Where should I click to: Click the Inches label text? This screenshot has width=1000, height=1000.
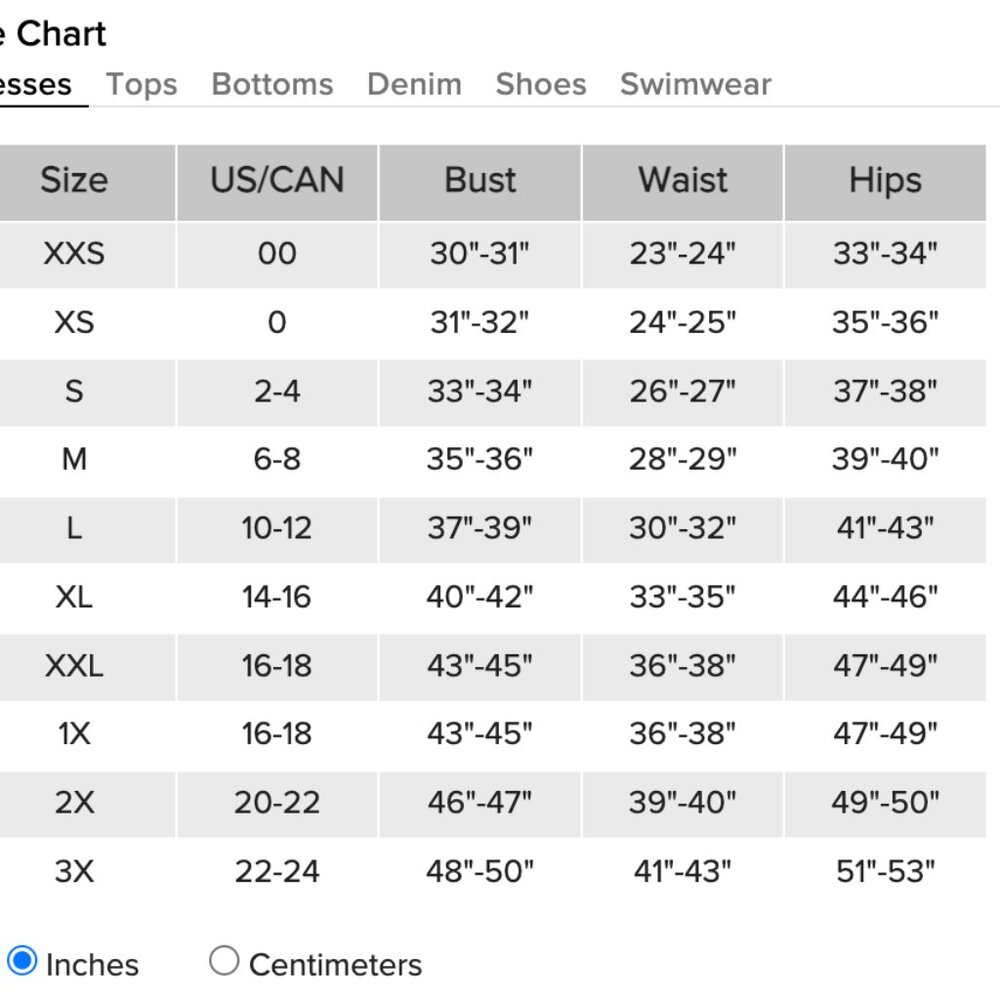click(x=92, y=965)
